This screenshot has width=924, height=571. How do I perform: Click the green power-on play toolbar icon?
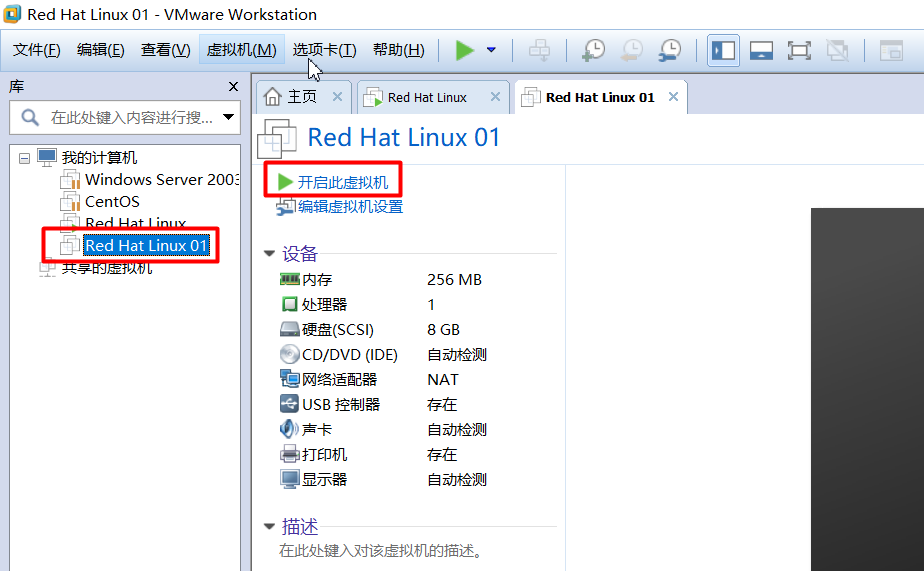click(464, 50)
